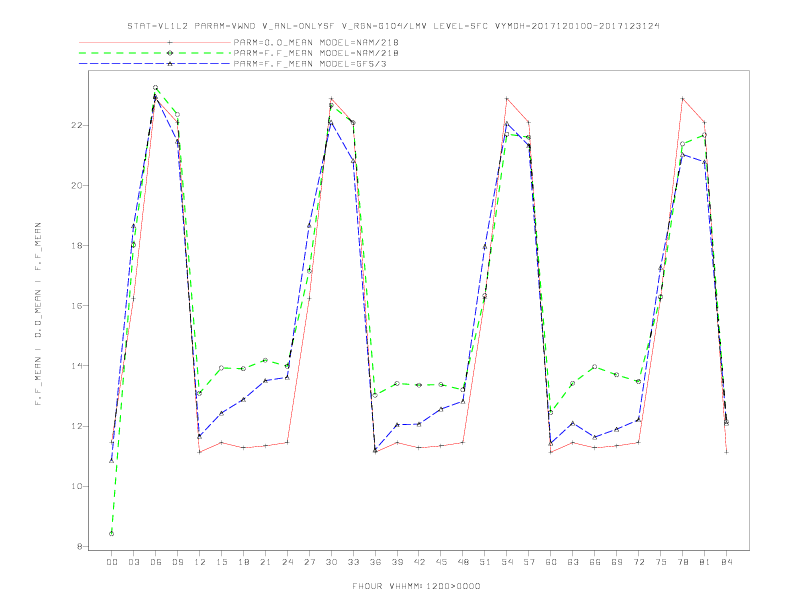Viewport: 792px width, 612px height.
Task: Select legend entry PARM=F.F_MEAN MODEL=NAM/218
Action: 316,53
